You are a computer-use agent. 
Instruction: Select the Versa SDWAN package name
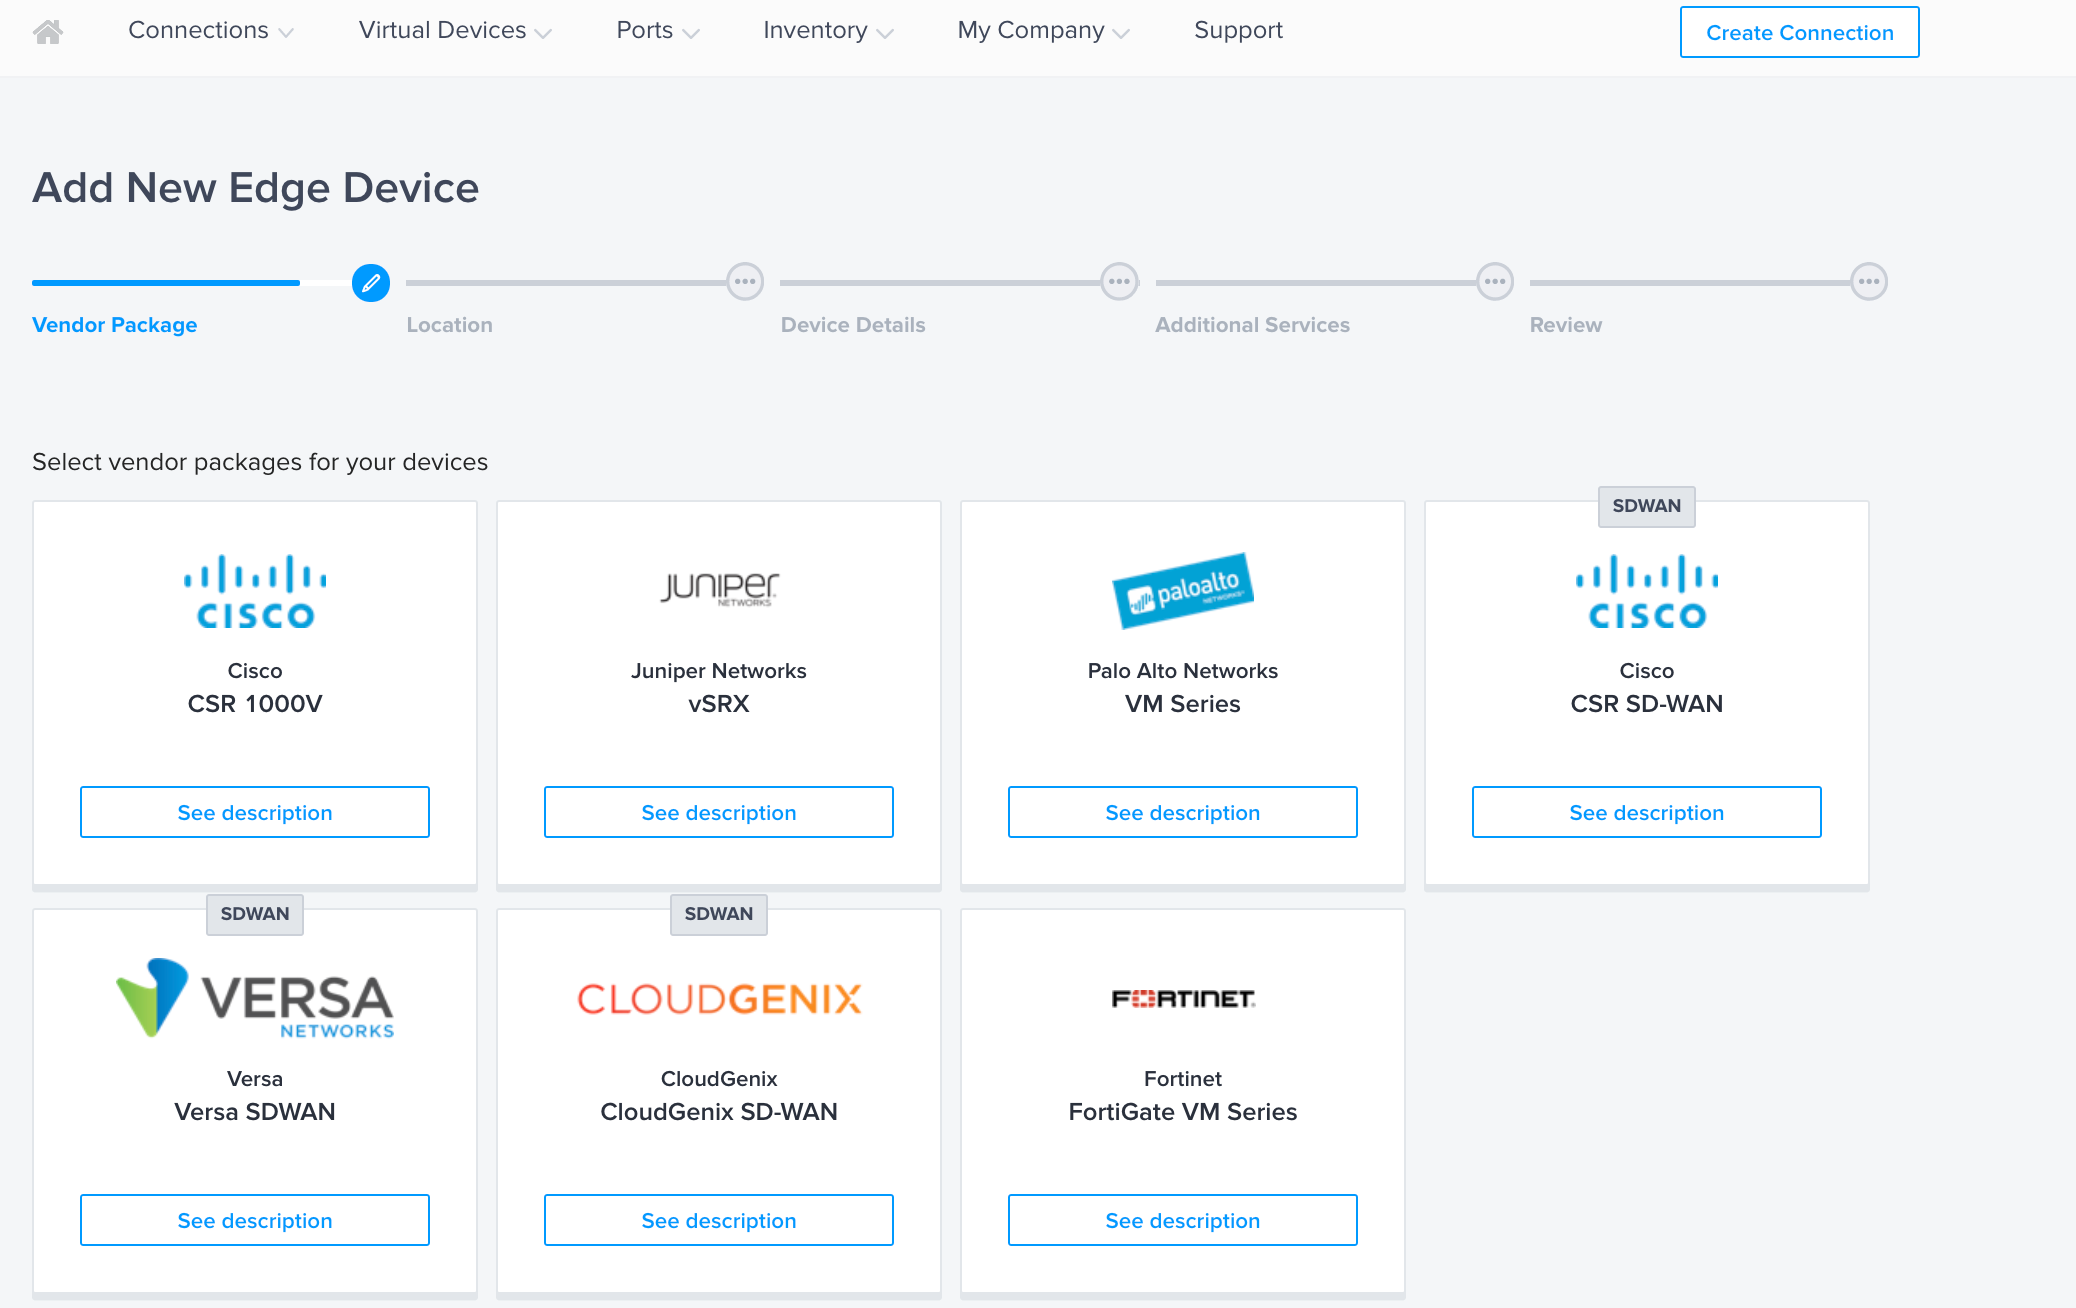pyautogui.click(x=255, y=1112)
